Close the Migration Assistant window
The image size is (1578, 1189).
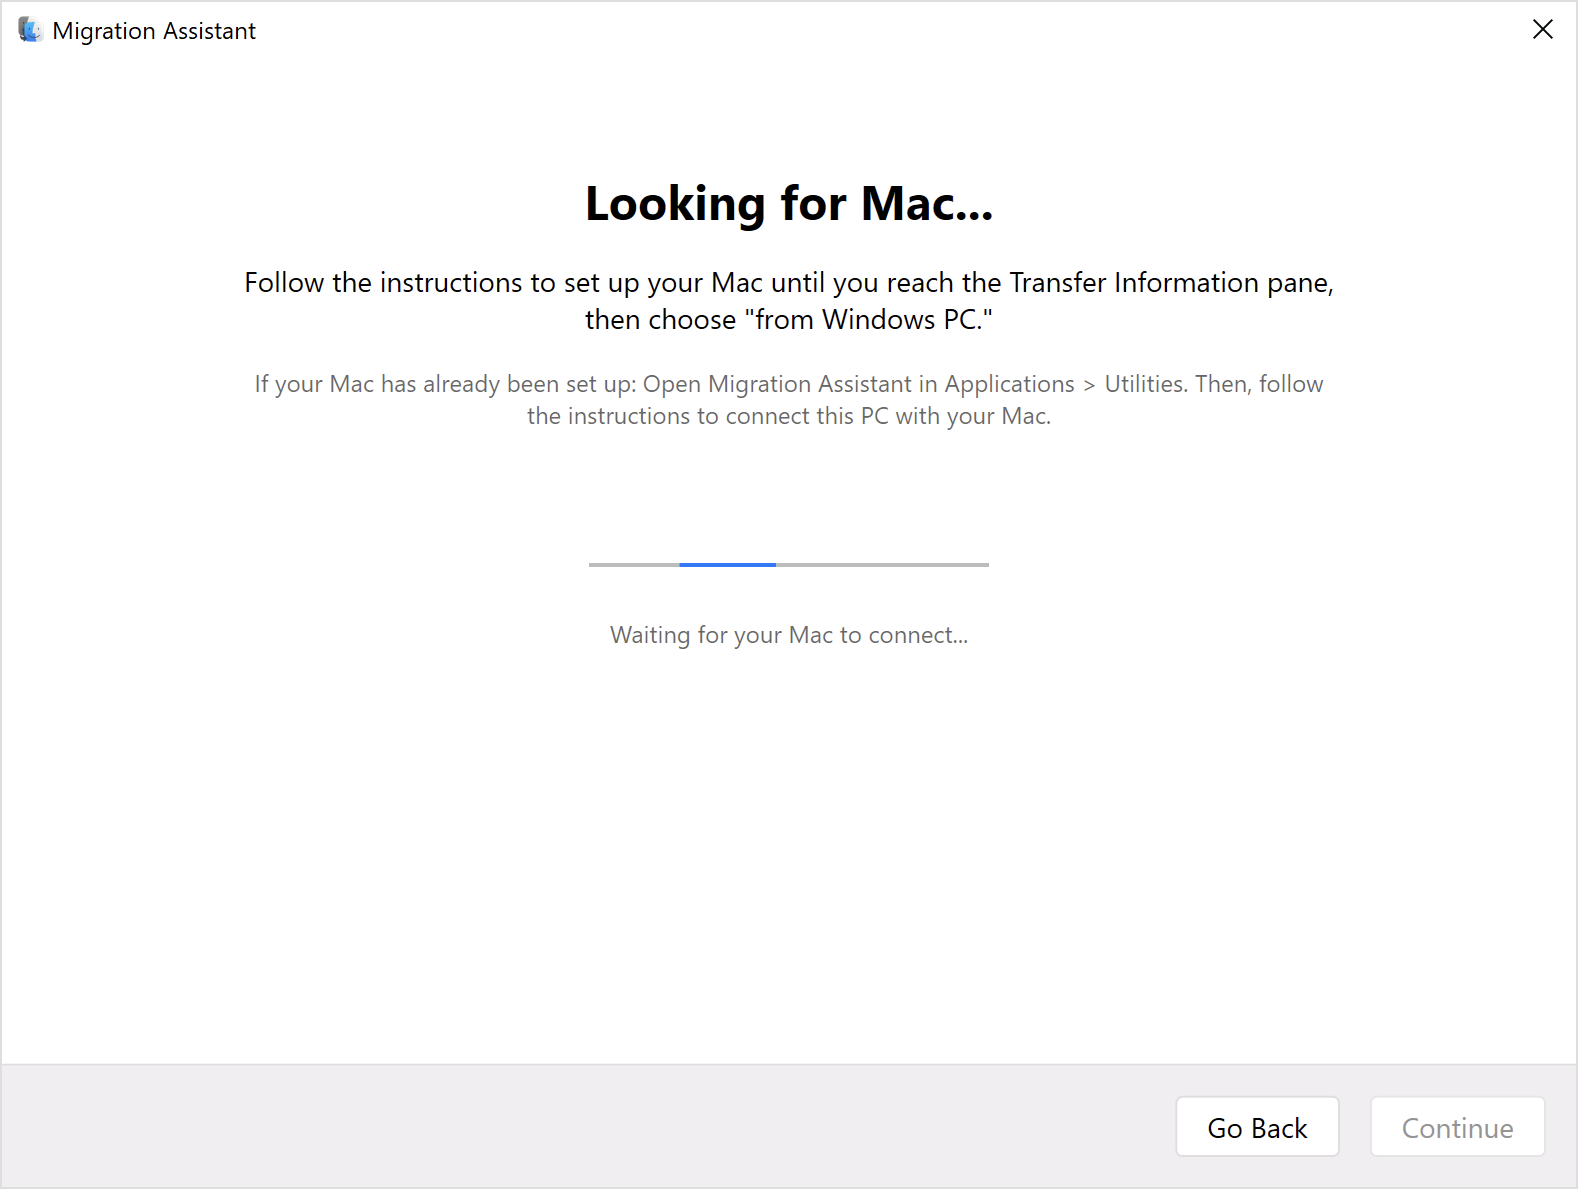(x=1543, y=30)
